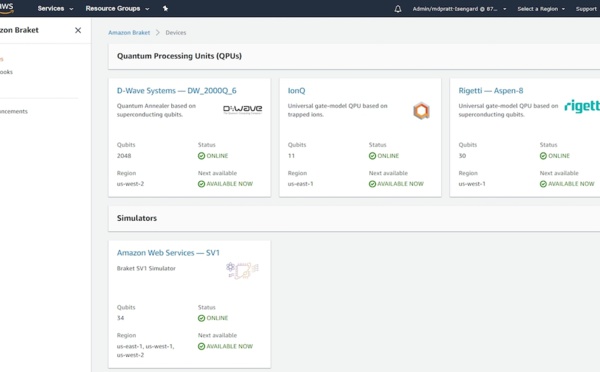The height and width of the screenshot is (372, 600).
Task: Click the Rigetti superconducting qubits description
Action: pos(508,110)
